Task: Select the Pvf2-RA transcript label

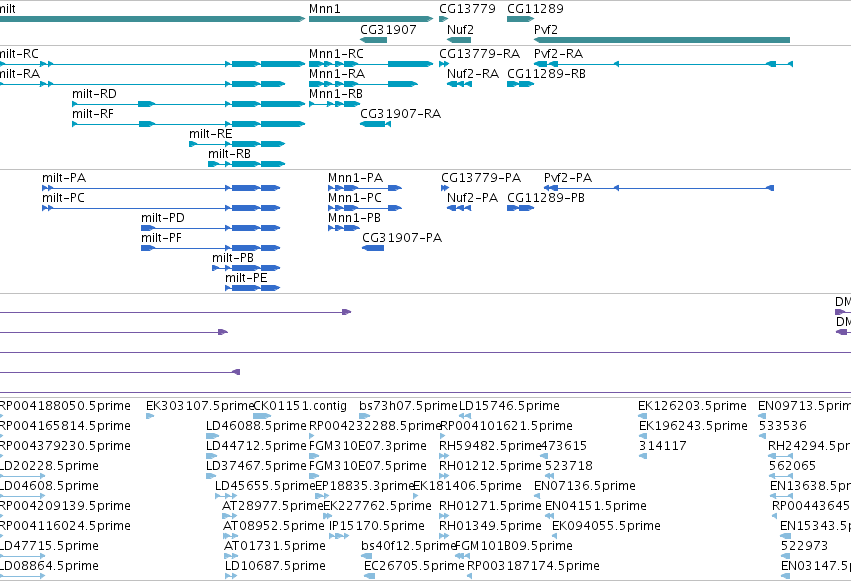Action: 558,54
